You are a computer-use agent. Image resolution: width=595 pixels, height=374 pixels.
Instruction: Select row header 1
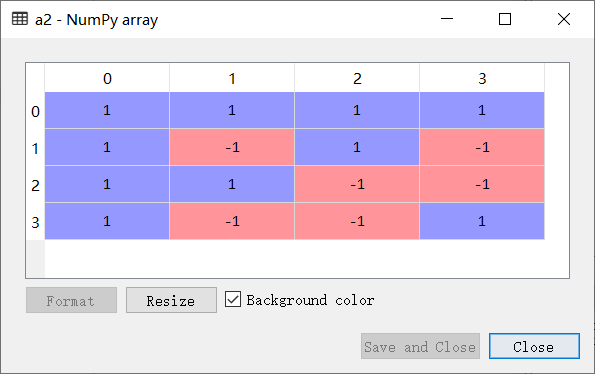36,148
